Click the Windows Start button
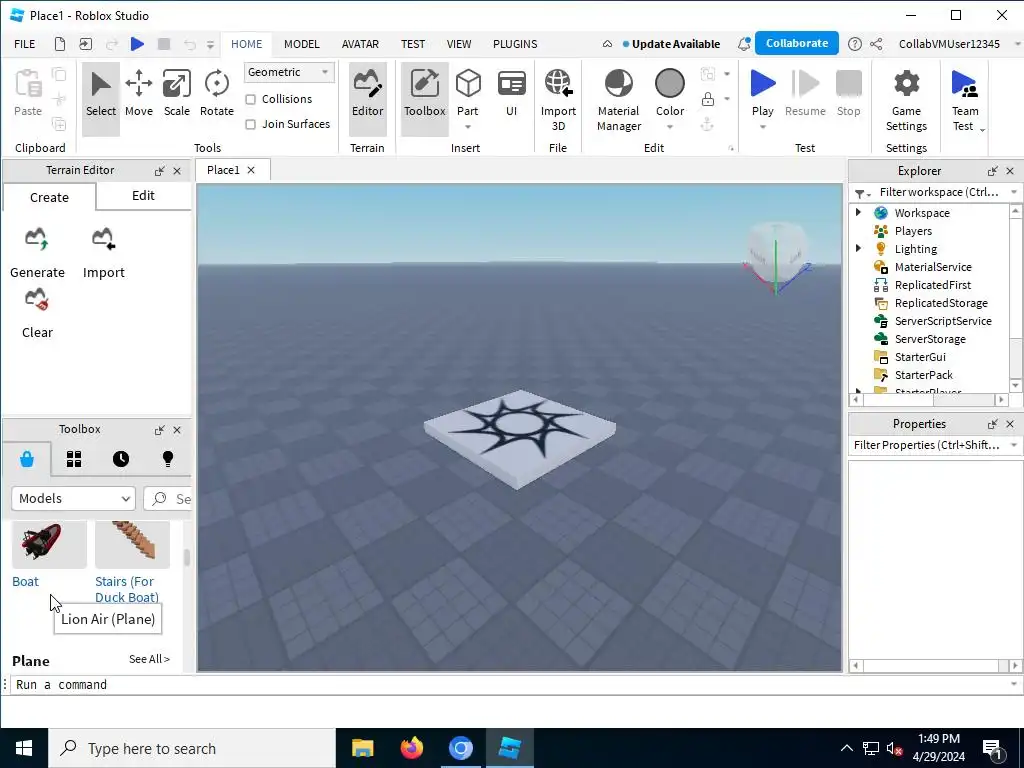 [24, 748]
